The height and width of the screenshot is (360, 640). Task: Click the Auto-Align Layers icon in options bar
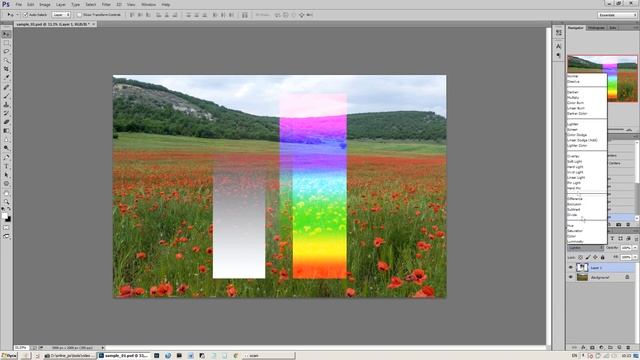click(244, 15)
